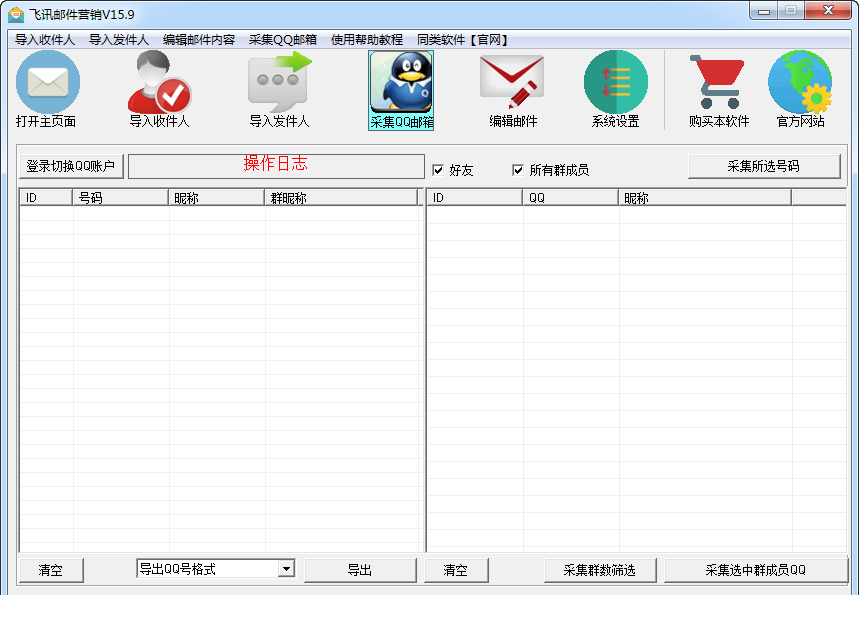859x618 pixels.
Task: Clear the right list with 清空
Action: 456,570
